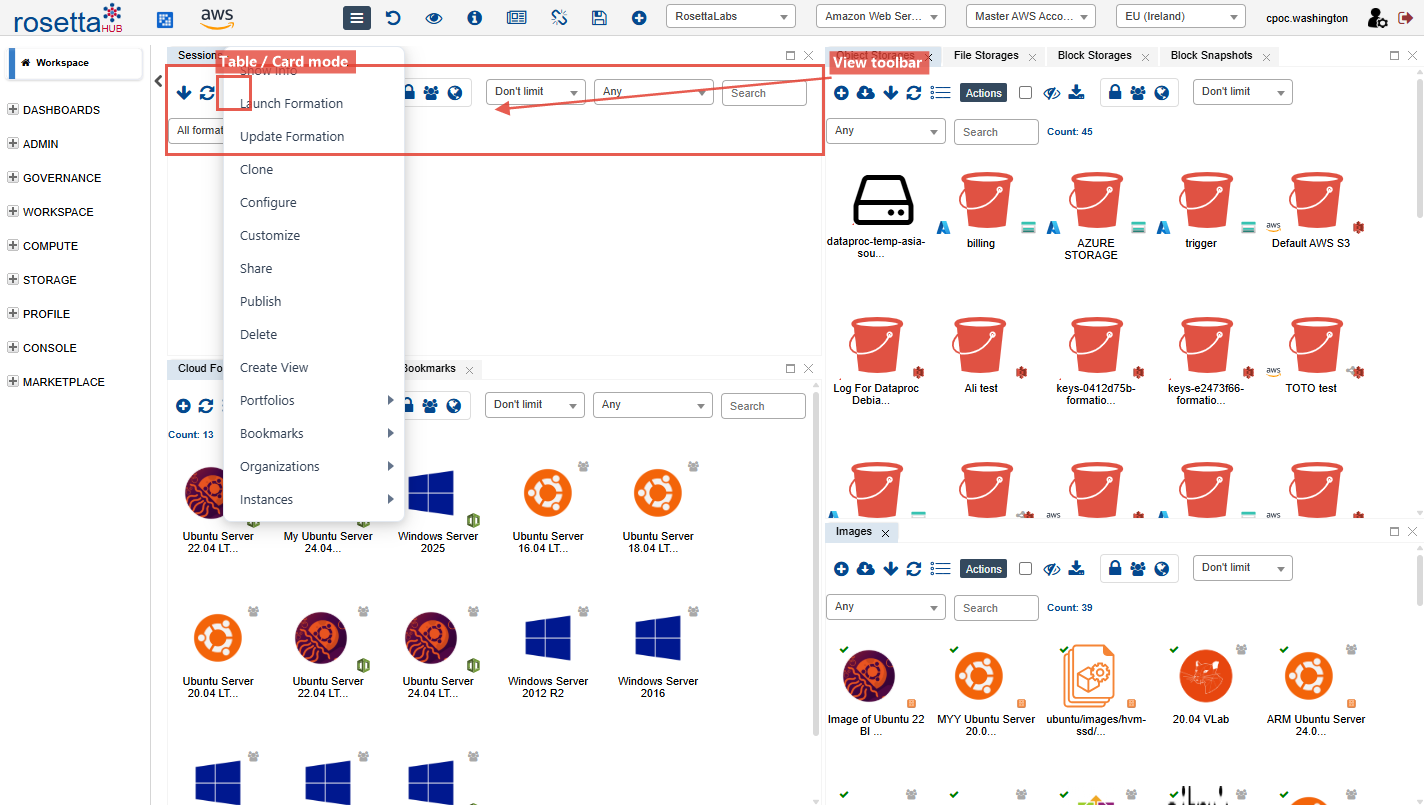Open the hamburger menu in top toolbar
The height and width of the screenshot is (805, 1424).
coord(357,18)
